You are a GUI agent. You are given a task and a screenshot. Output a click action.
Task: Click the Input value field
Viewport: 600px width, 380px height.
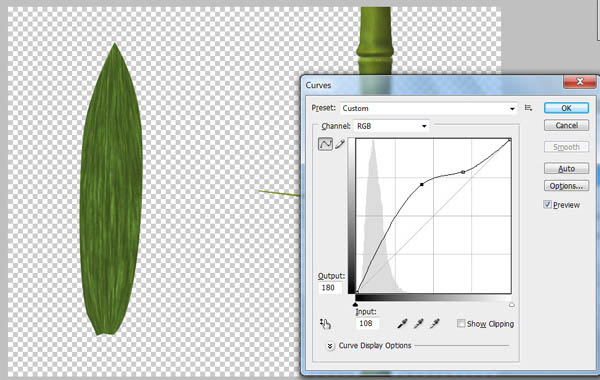[x=367, y=324]
